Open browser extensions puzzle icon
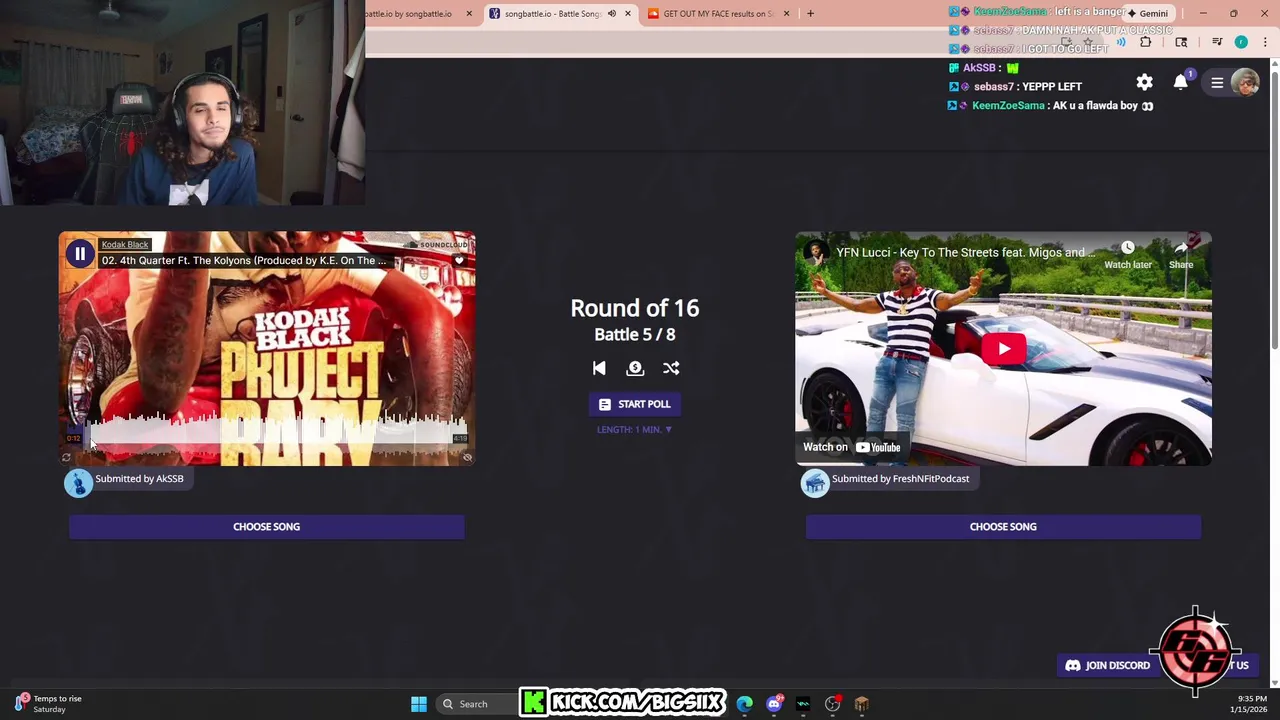The image size is (1280, 720). pyautogui.click(x=1145, y=42)
